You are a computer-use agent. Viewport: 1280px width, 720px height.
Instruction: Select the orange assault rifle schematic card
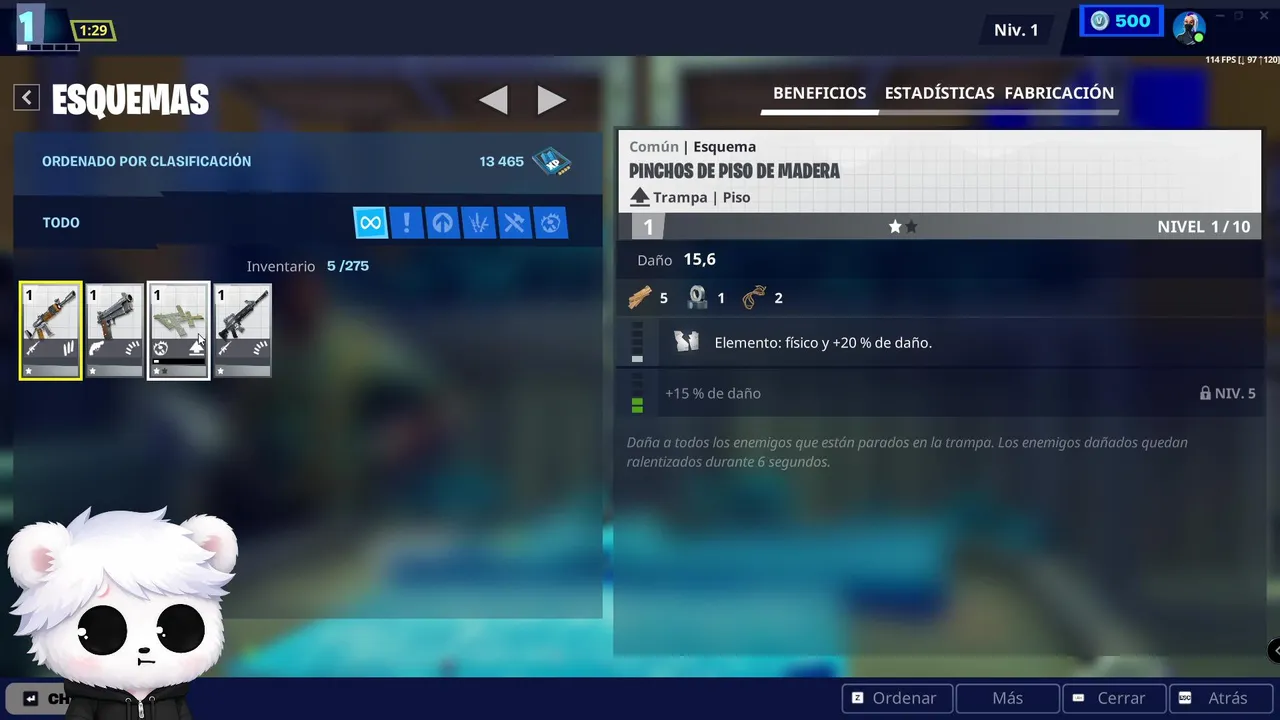point(51,331)
